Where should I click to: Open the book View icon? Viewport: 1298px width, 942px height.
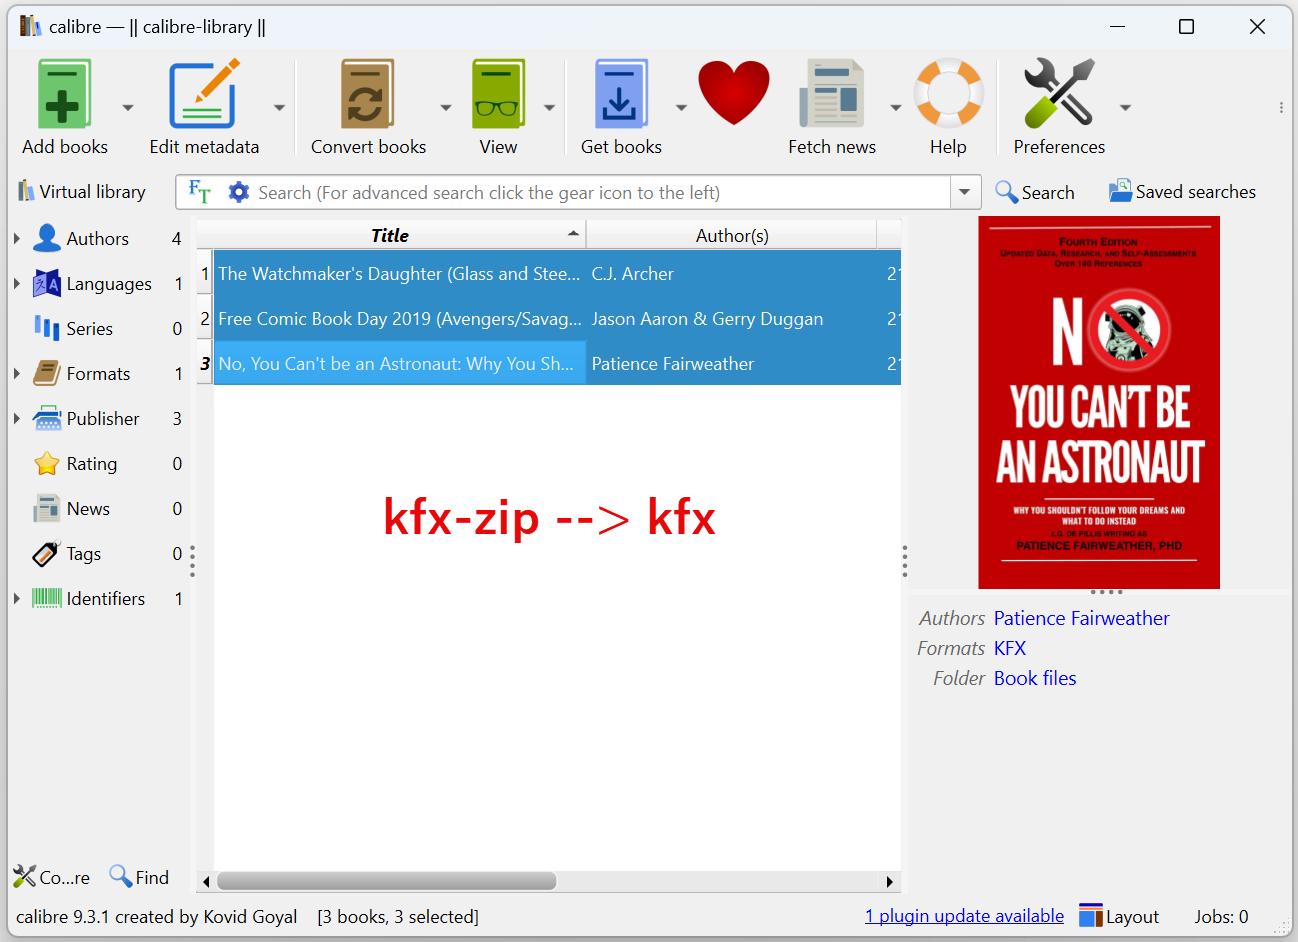[x=497, y=92]
